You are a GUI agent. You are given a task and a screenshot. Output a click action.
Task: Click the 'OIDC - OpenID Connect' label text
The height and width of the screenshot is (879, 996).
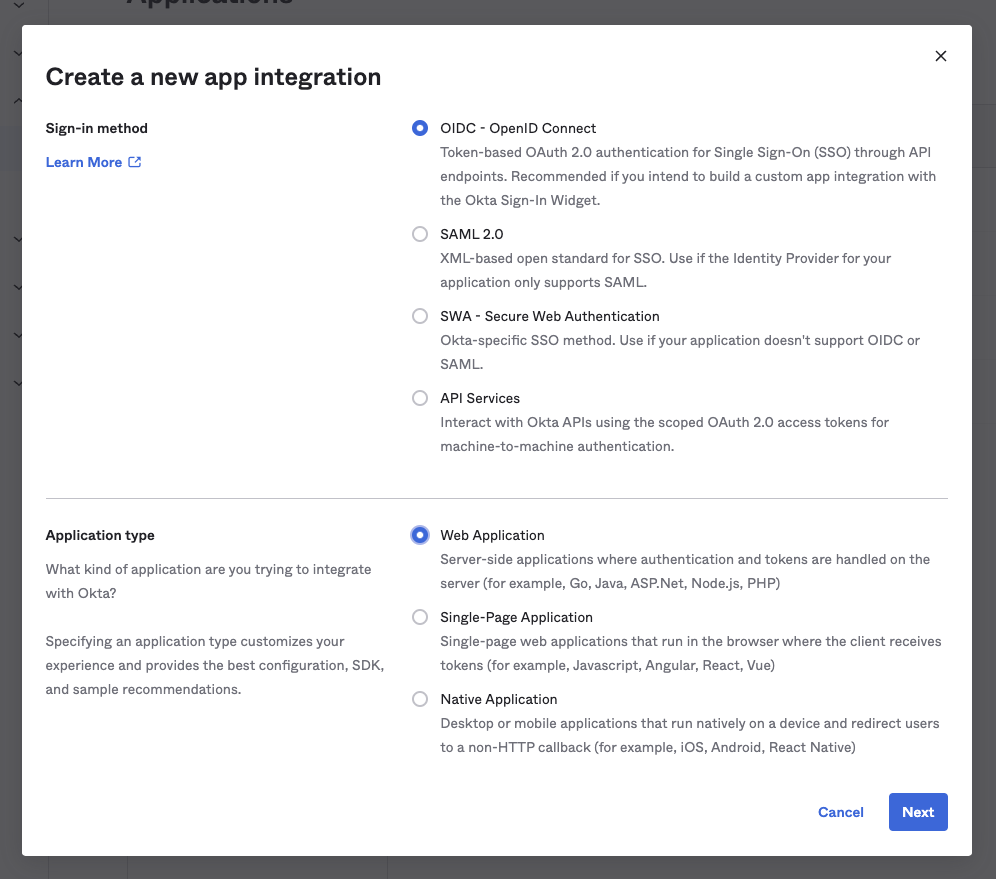tap(518, 128)
